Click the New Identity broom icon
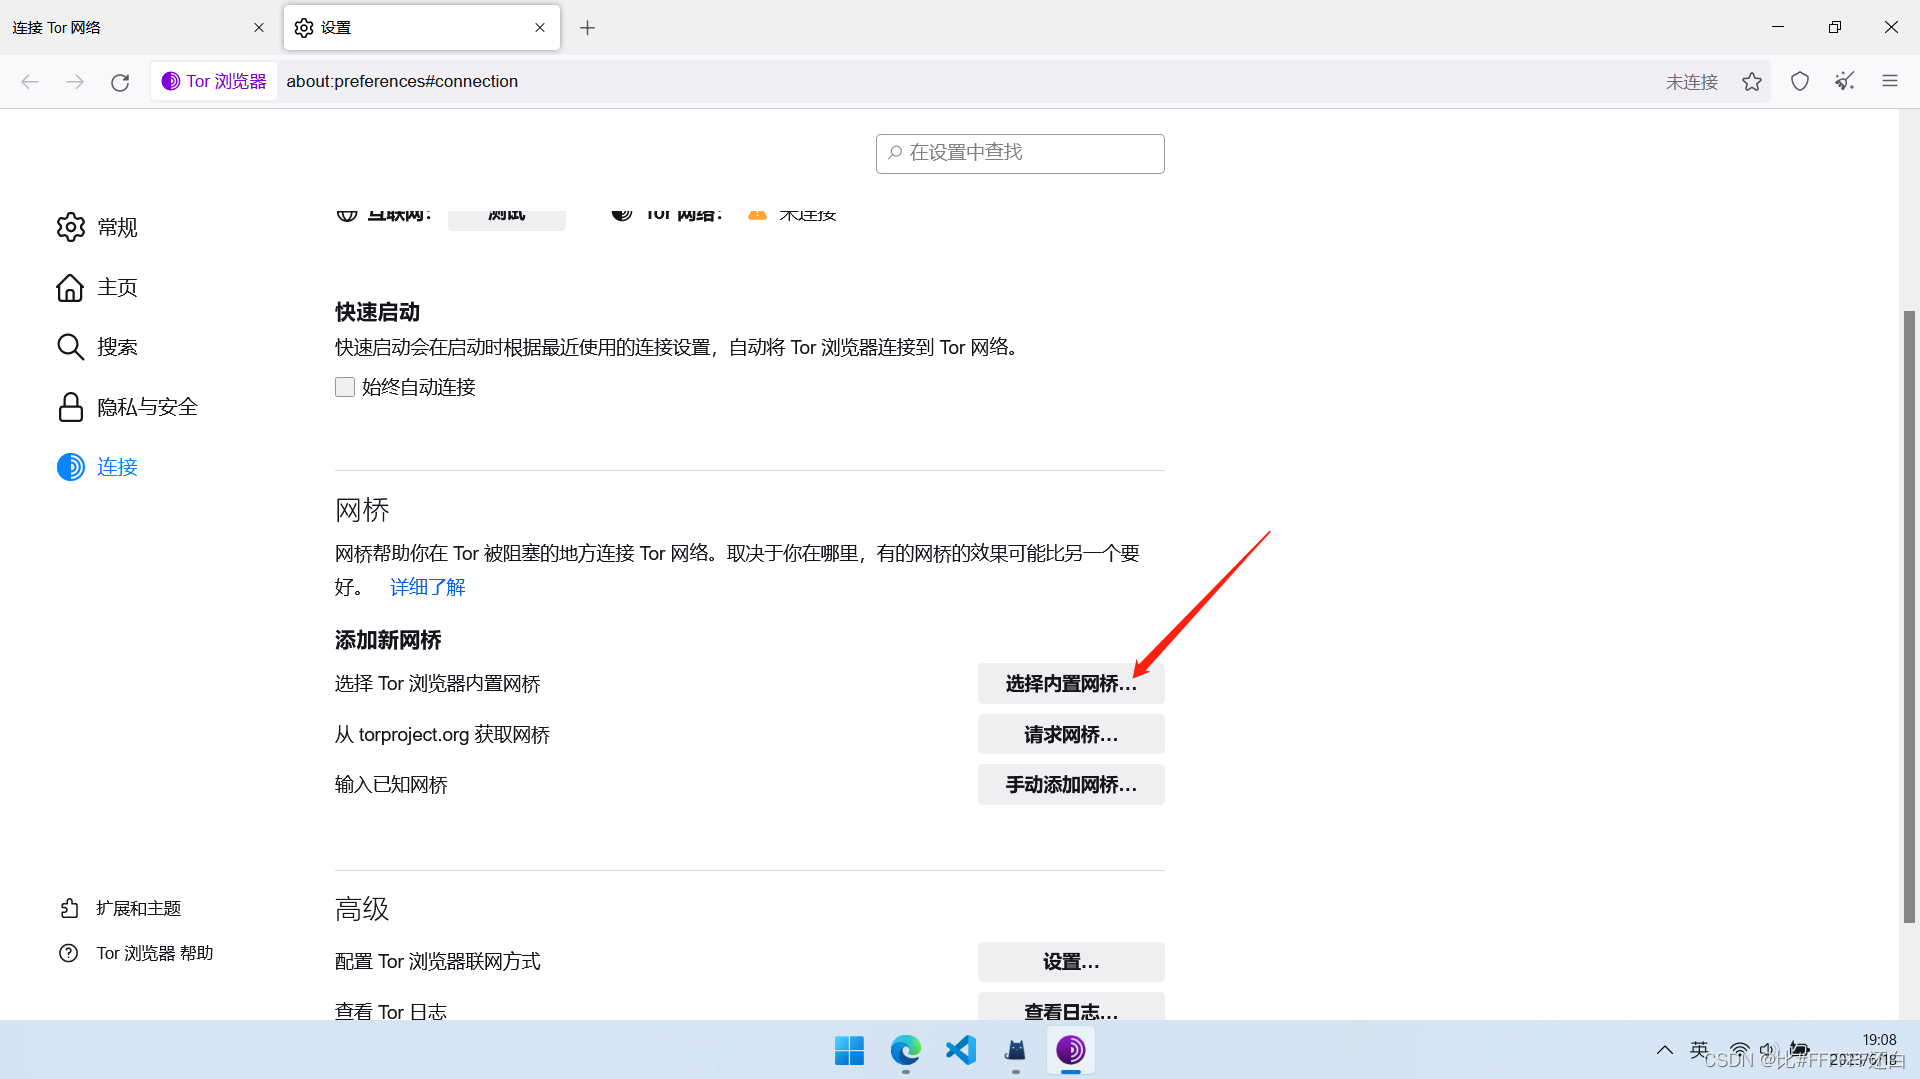The image size is (1920, 1079). [1844, 81]
